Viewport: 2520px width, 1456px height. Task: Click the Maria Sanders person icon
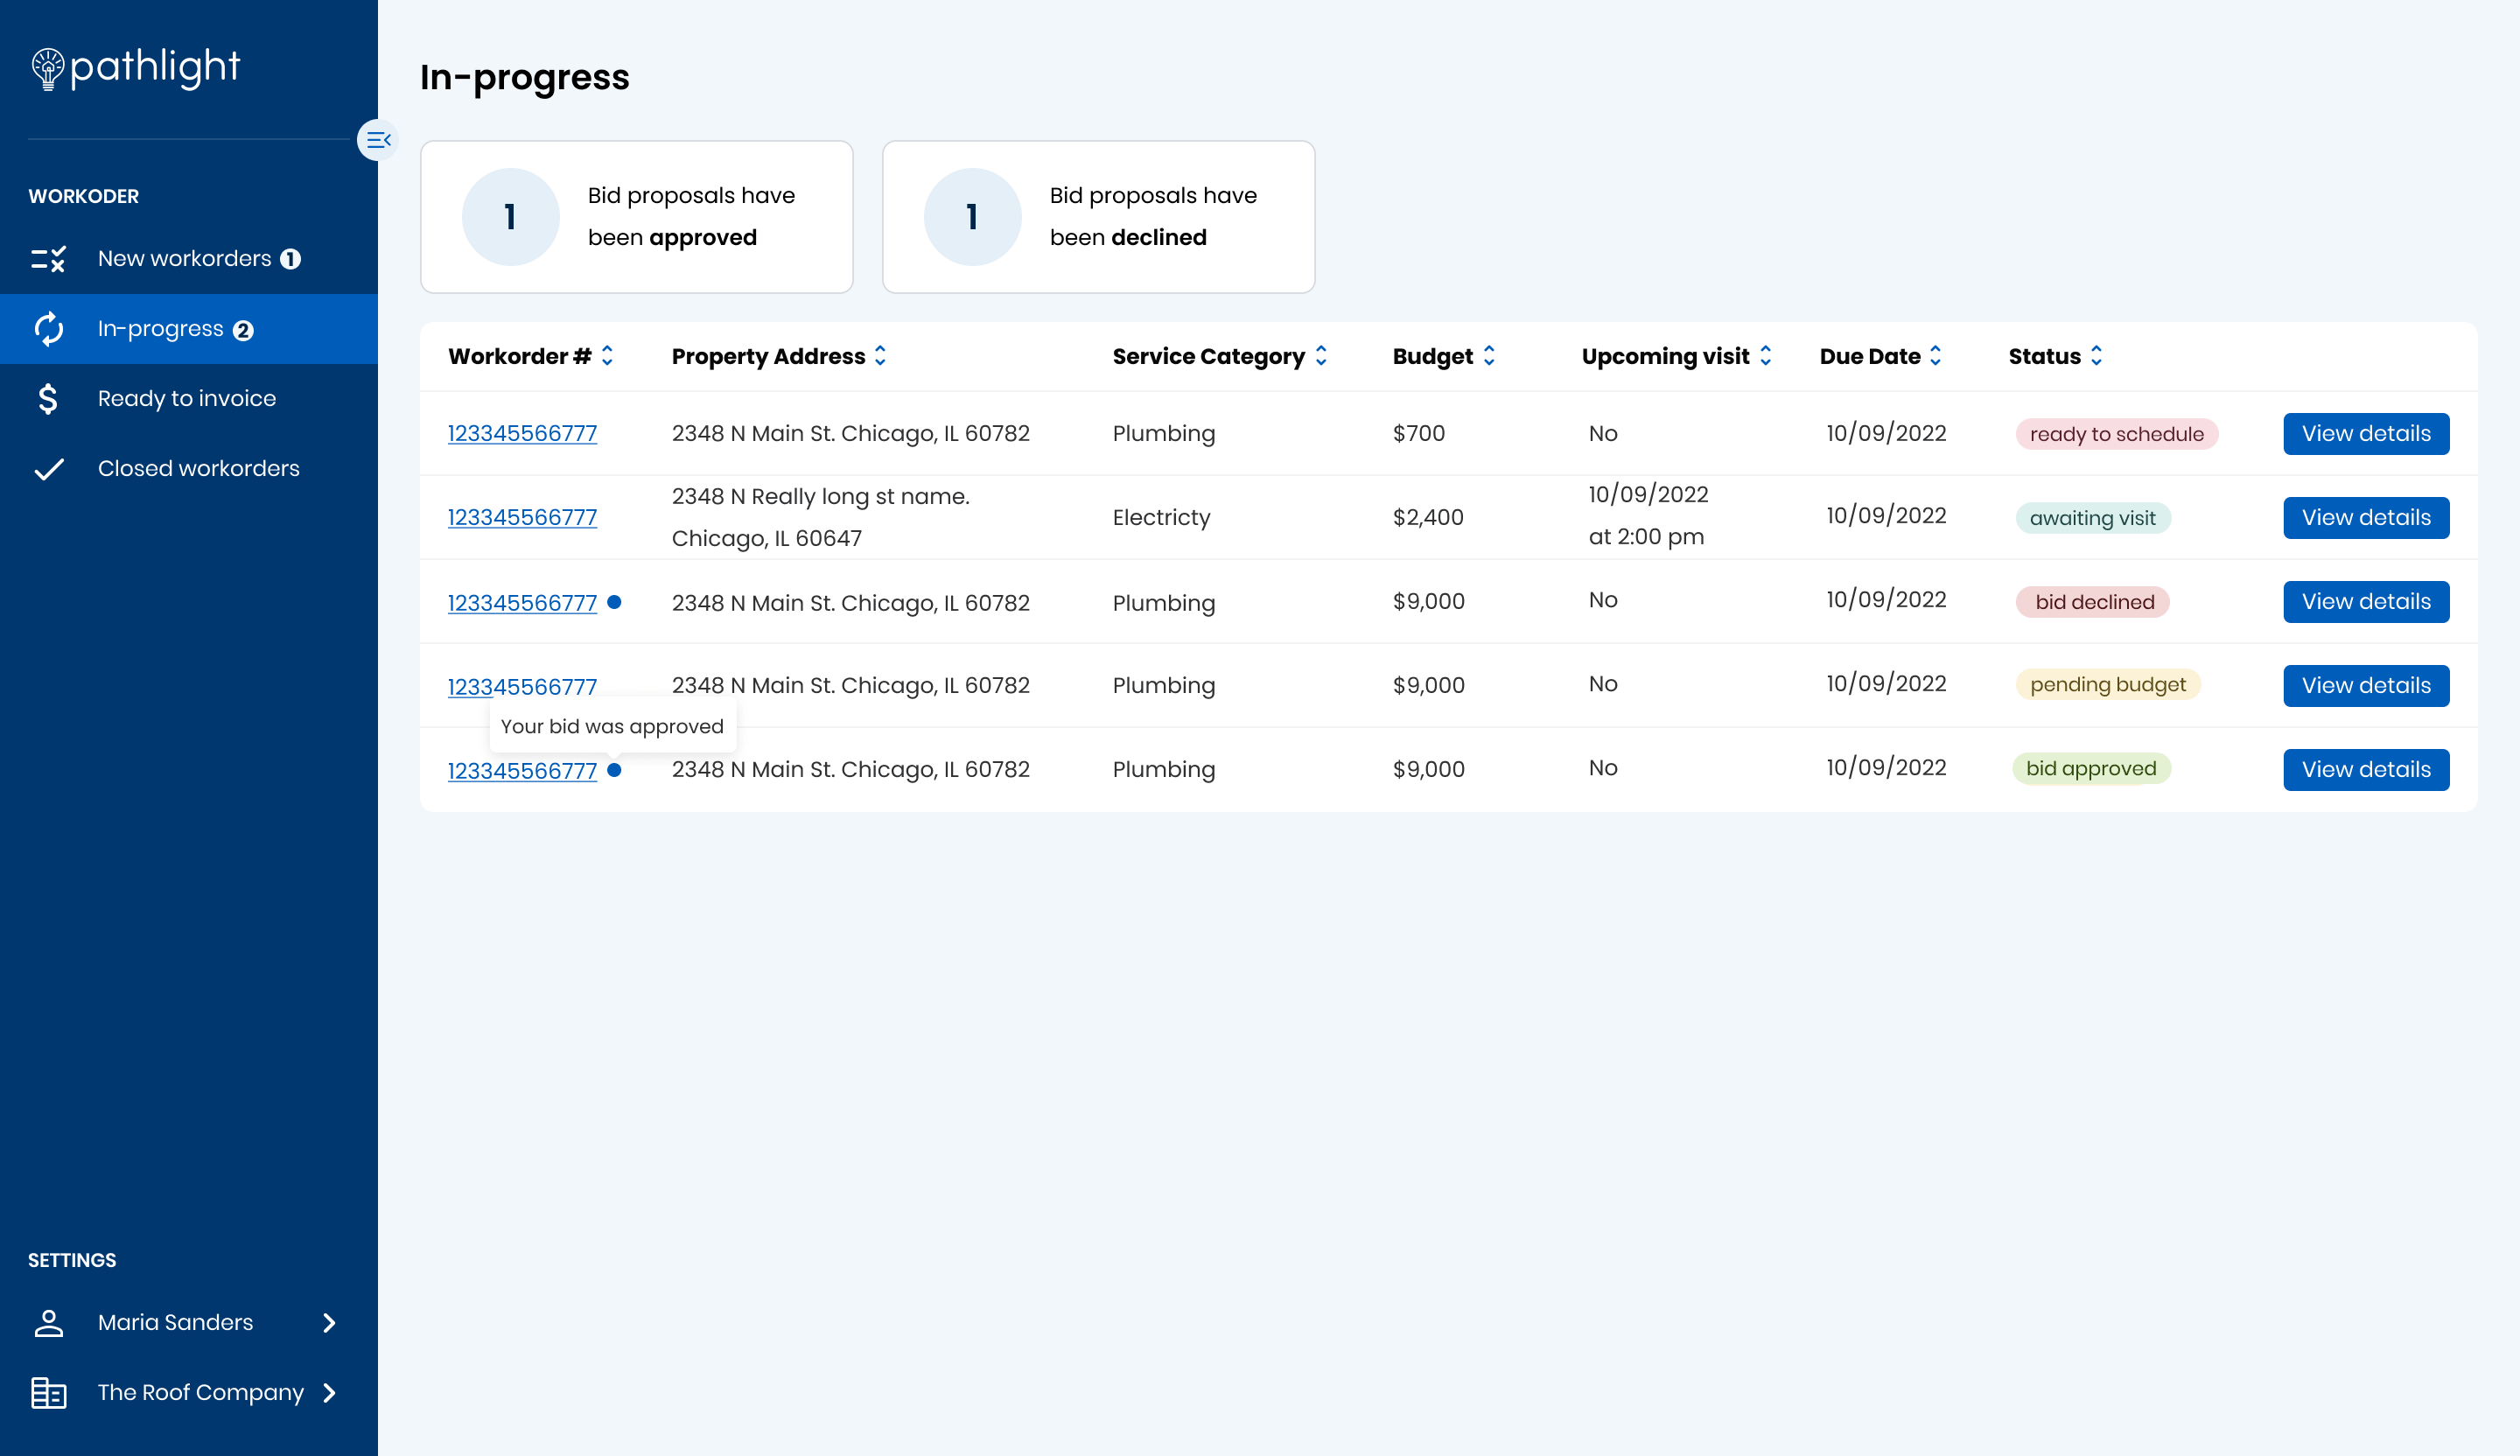48,1323
